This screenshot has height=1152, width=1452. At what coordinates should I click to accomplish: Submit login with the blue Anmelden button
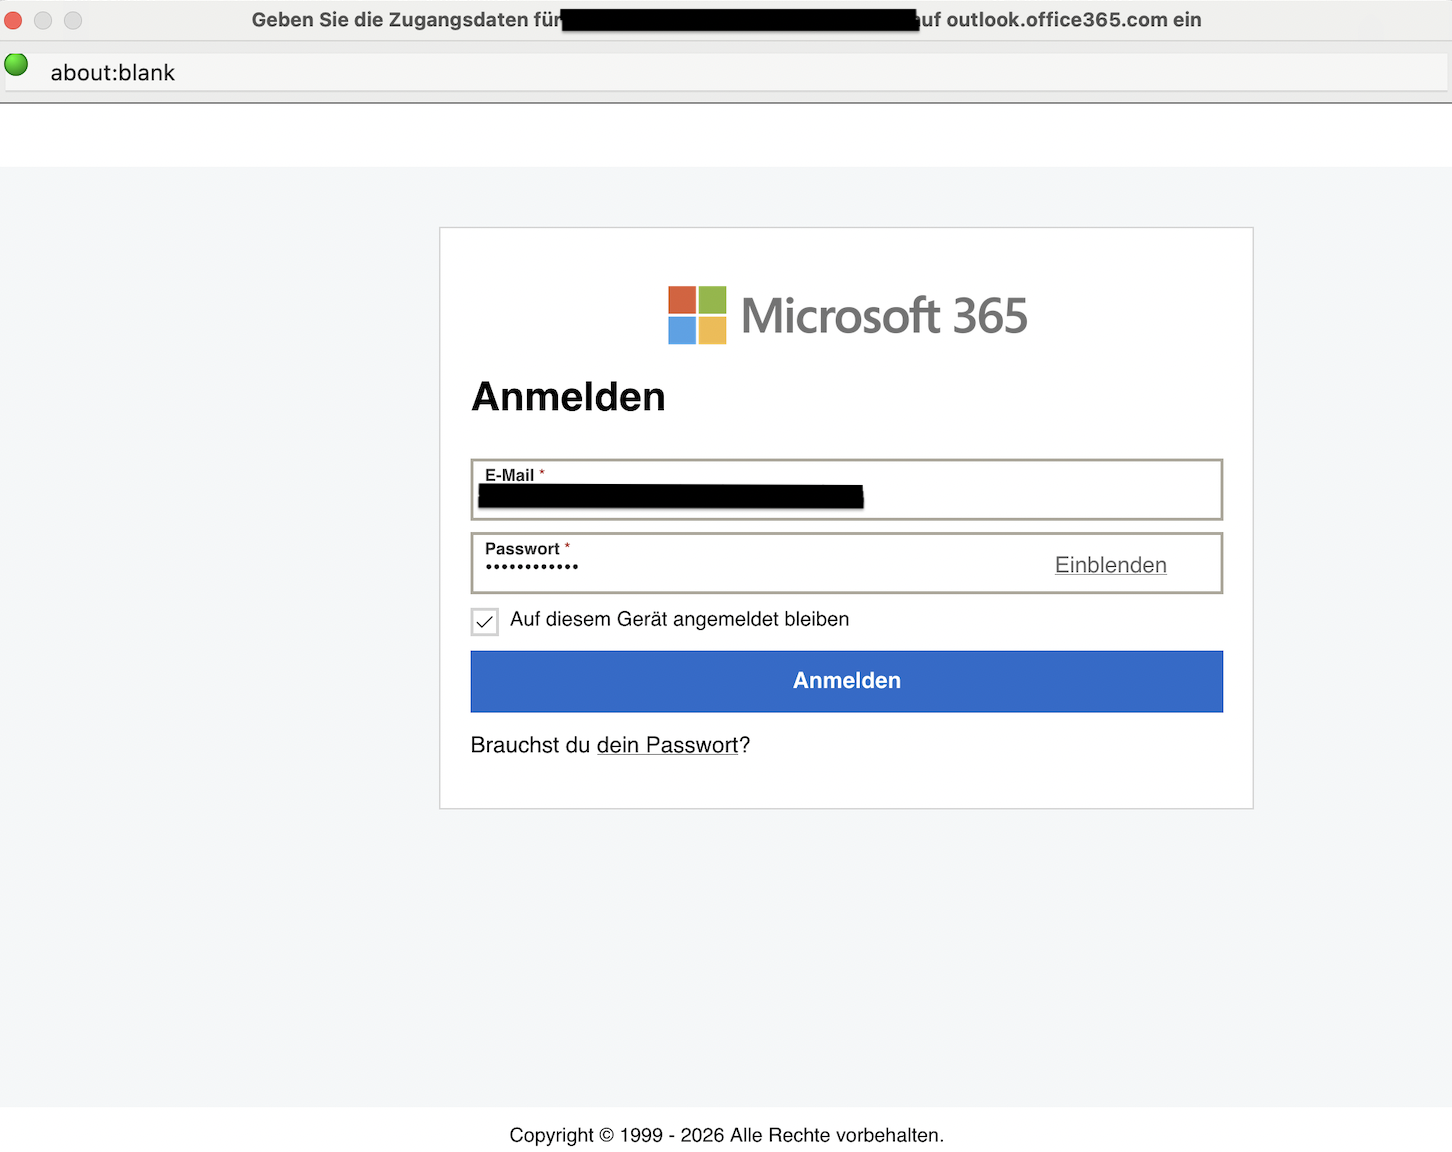(x=847, y=681)
